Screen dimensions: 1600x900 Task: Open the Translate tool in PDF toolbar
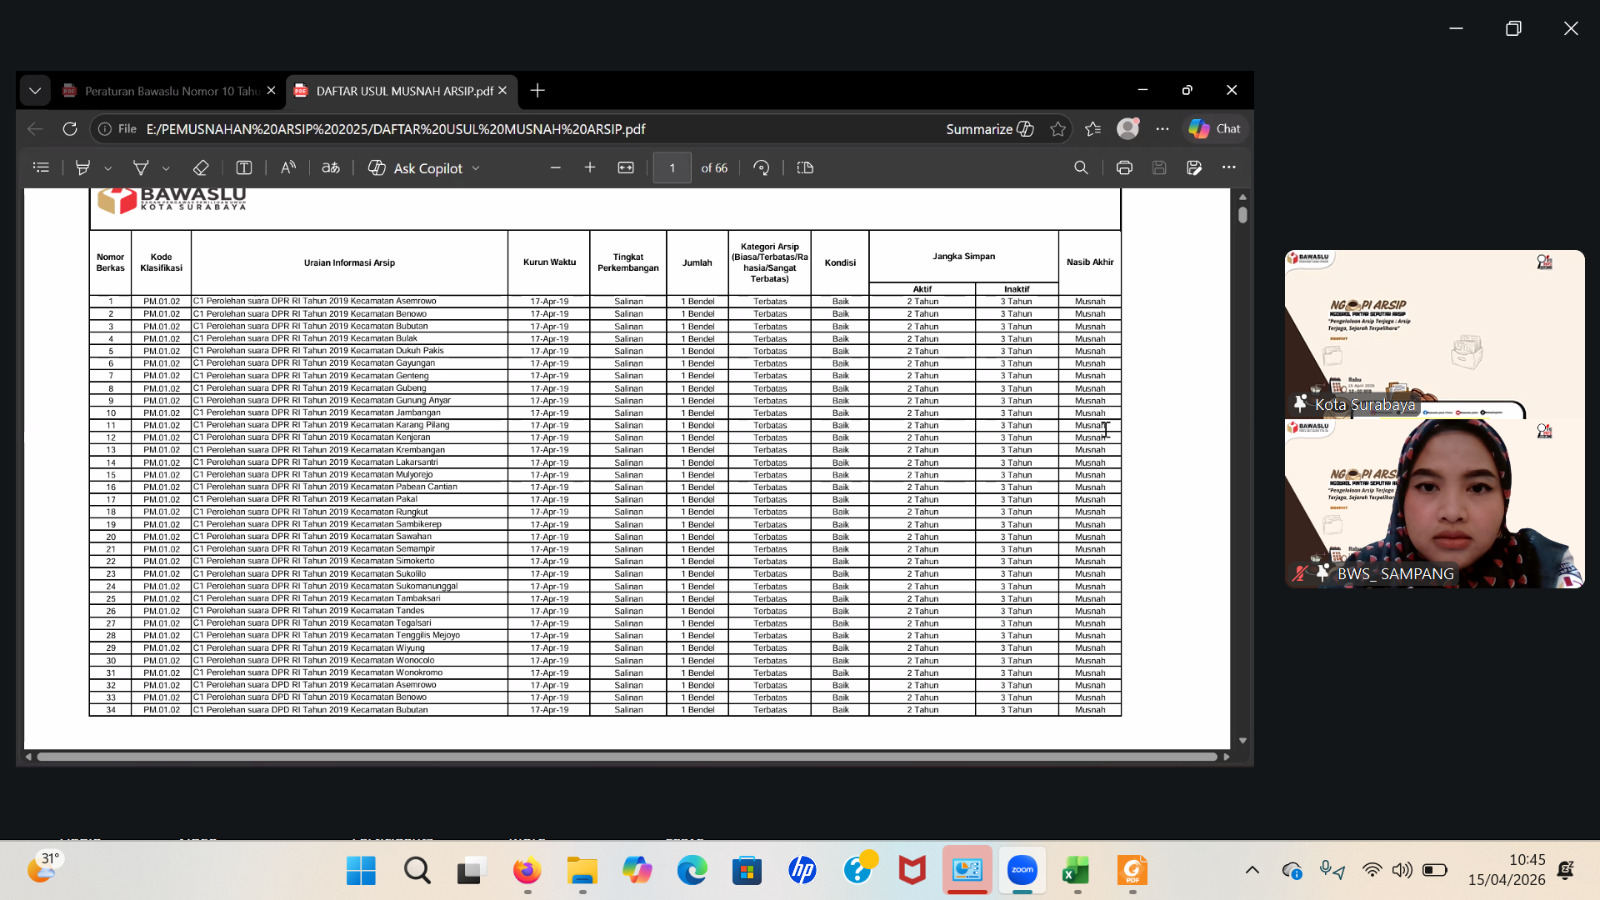[x=331, y=168]
